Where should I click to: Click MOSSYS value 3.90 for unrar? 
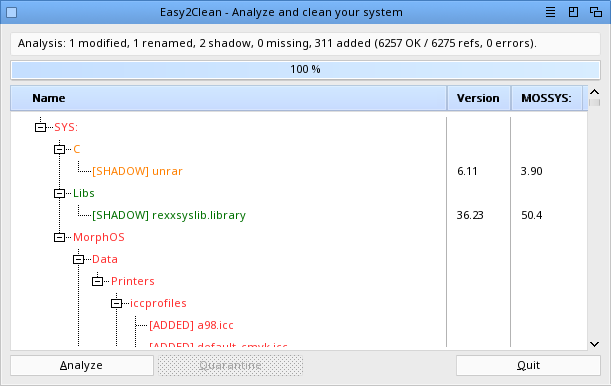532,171
